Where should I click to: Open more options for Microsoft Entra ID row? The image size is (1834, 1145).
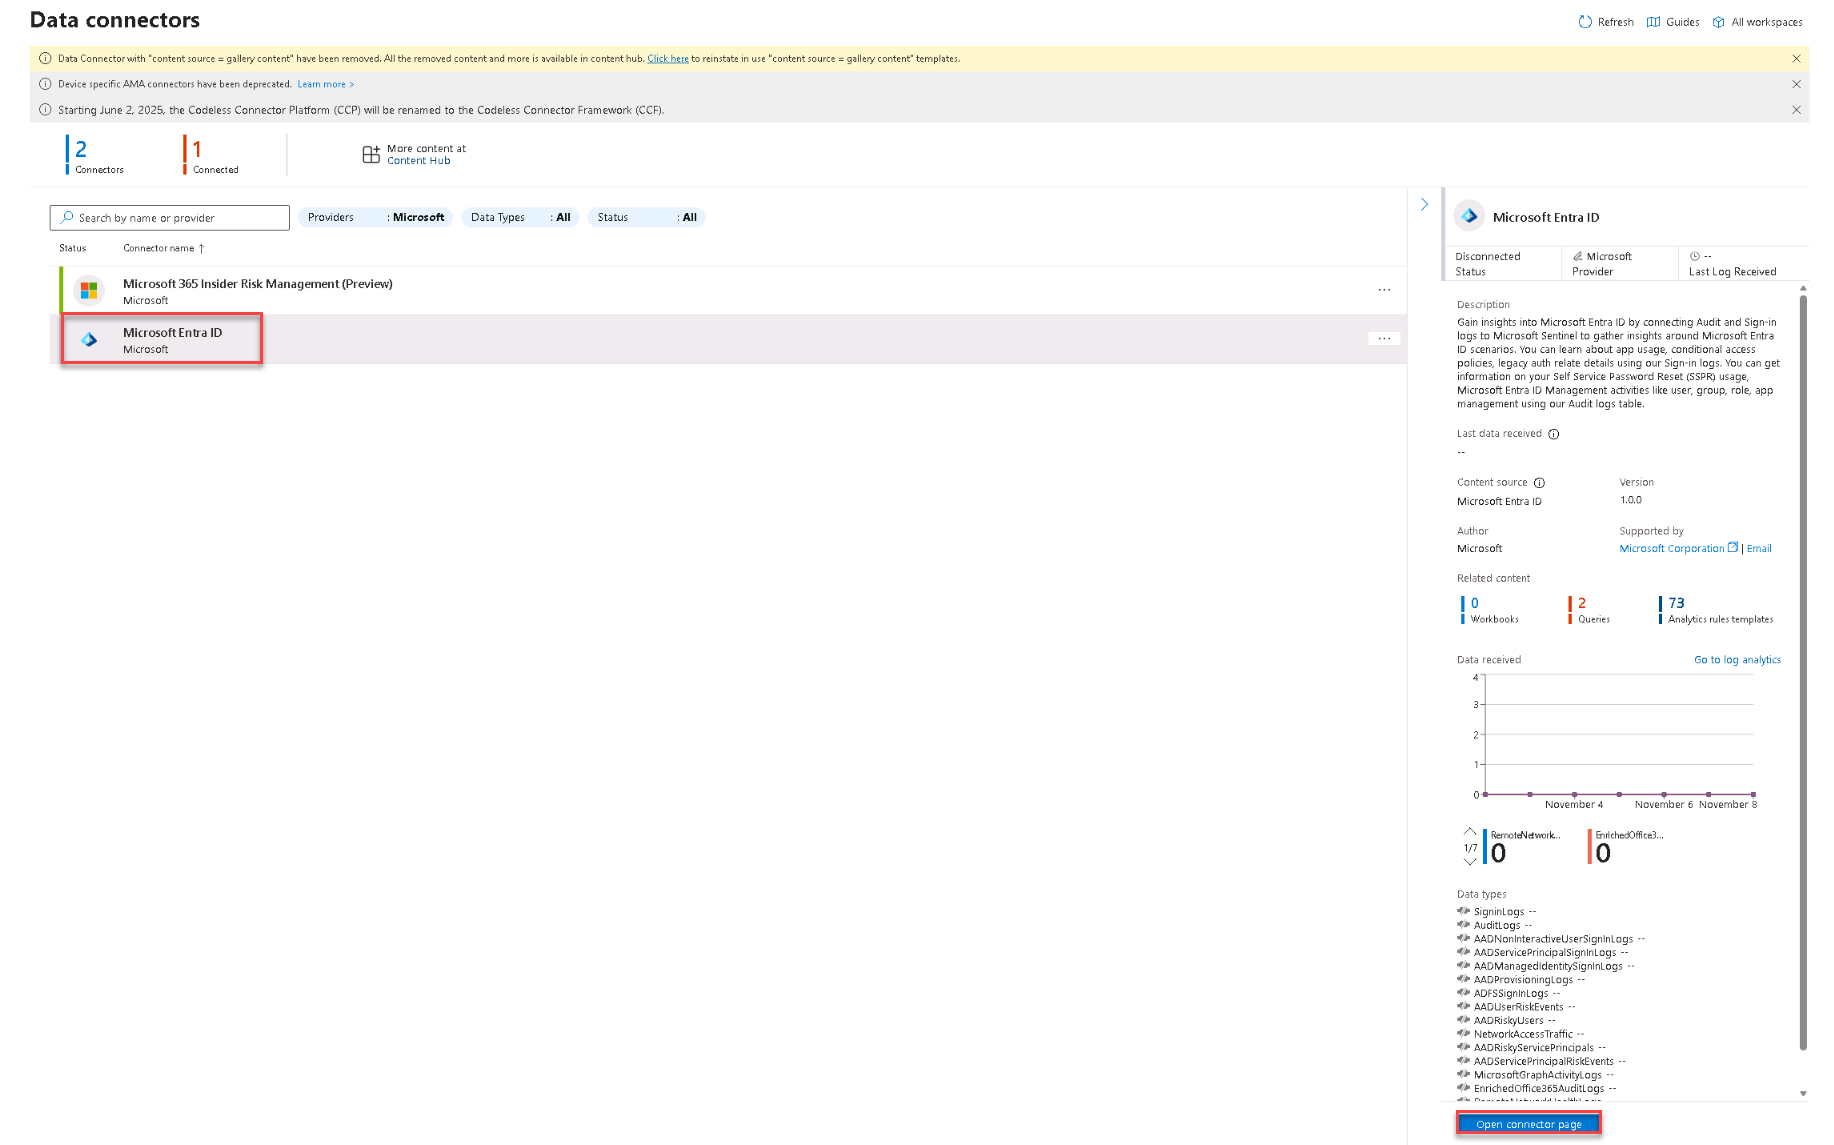[1384, 339]
